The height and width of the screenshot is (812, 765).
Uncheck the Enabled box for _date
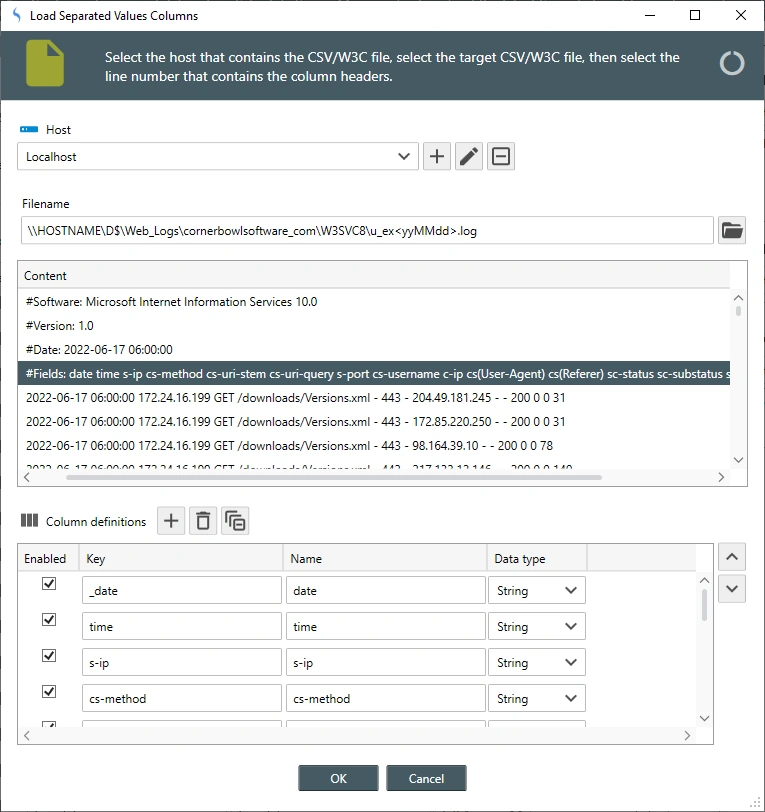49,584
